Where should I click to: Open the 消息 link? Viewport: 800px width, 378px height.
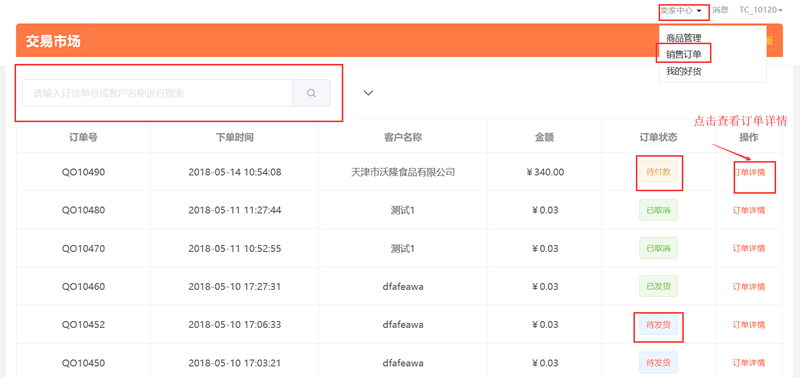tap(720, 10)
